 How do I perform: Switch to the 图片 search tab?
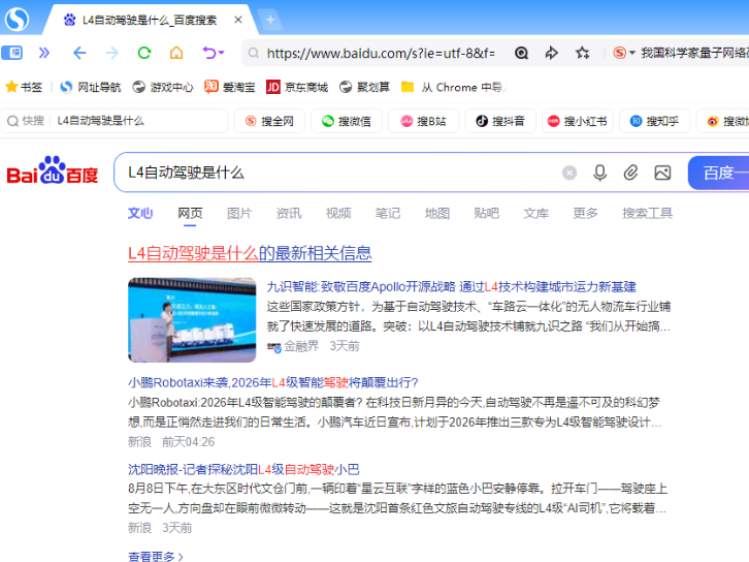(240, 213)
